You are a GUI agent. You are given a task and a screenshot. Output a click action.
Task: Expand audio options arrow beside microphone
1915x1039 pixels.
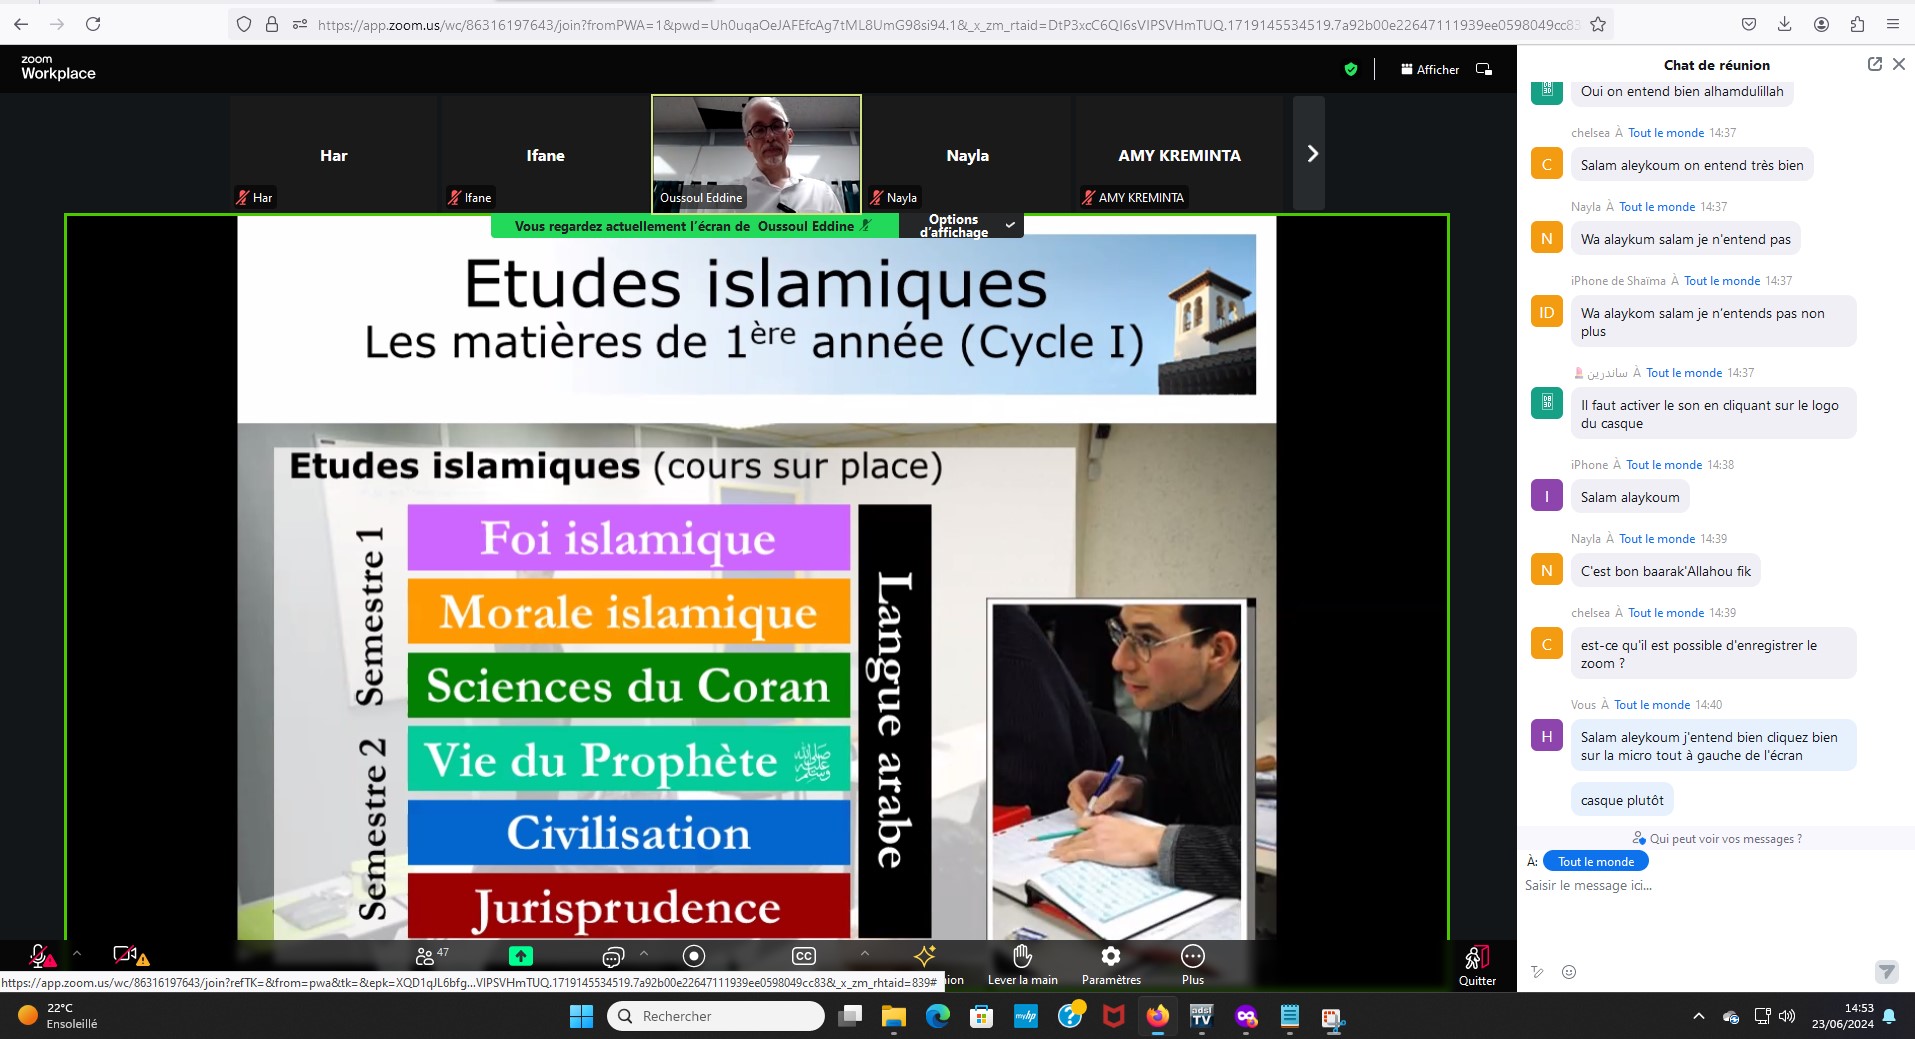click(x=77, y=954)
